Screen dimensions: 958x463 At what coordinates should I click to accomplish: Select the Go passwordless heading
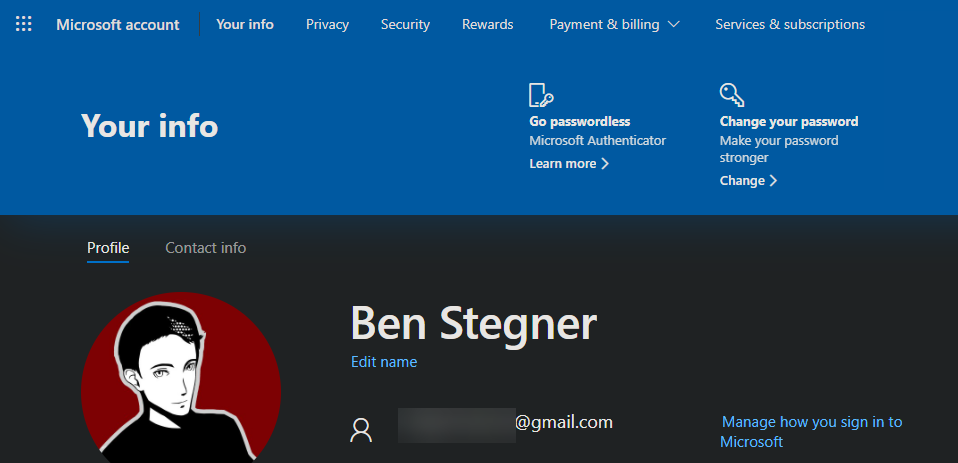[x=580, y=122]
